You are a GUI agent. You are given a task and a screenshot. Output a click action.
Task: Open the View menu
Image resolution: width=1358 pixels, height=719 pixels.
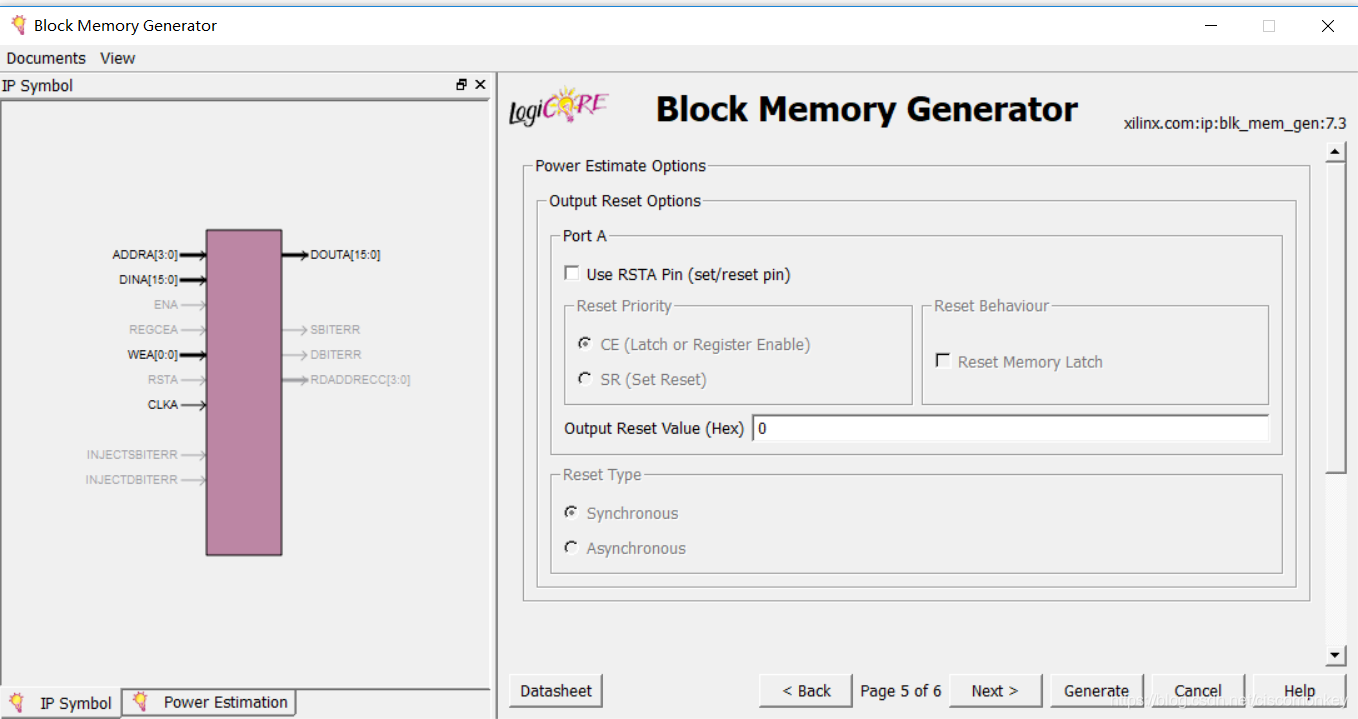pos(117,58)
